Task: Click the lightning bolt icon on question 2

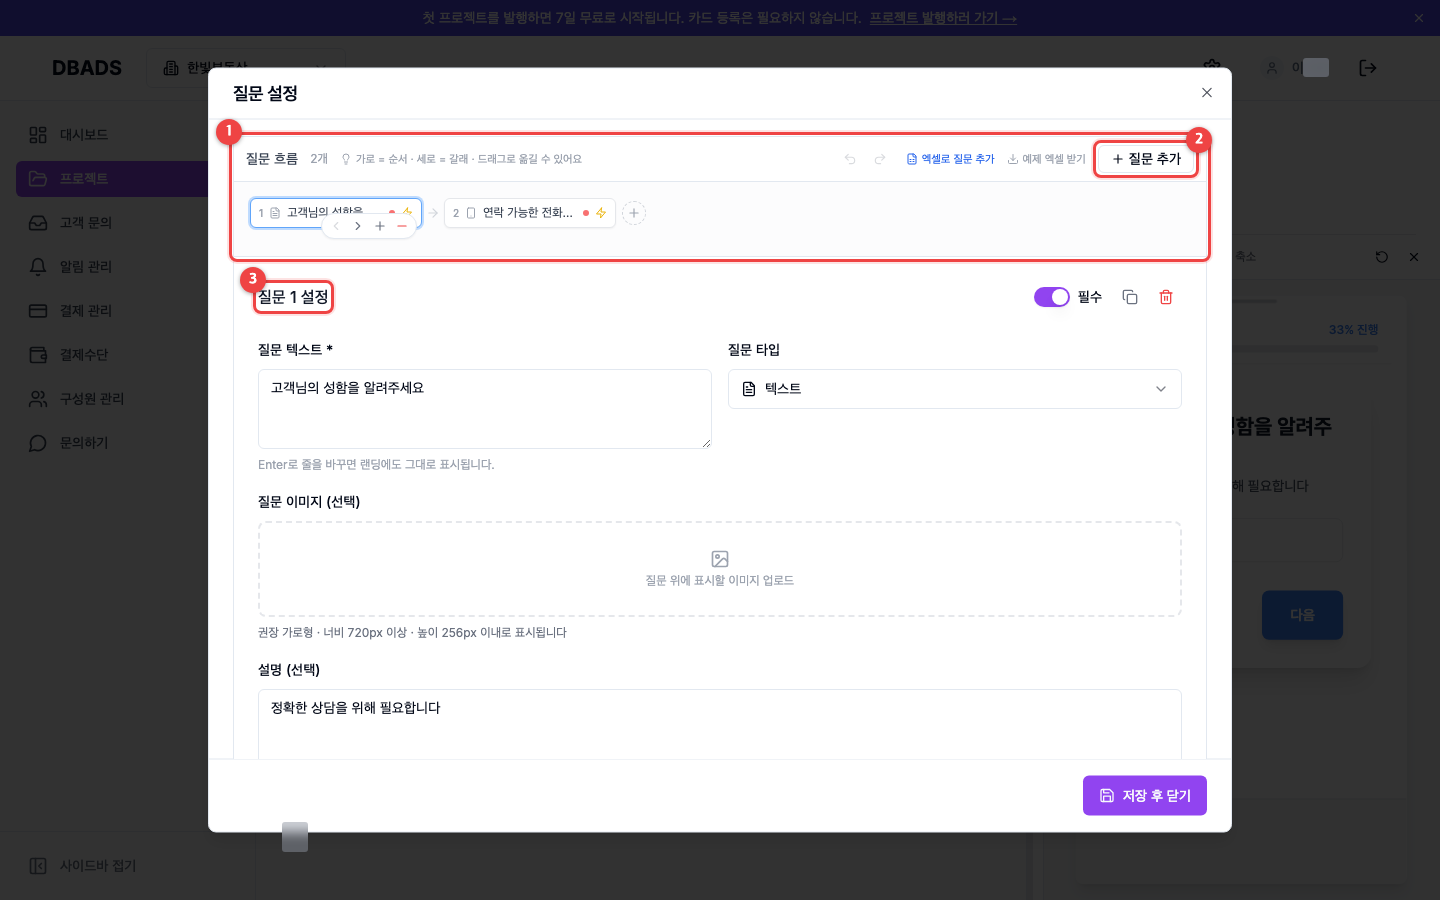Action: coord(601,213)
